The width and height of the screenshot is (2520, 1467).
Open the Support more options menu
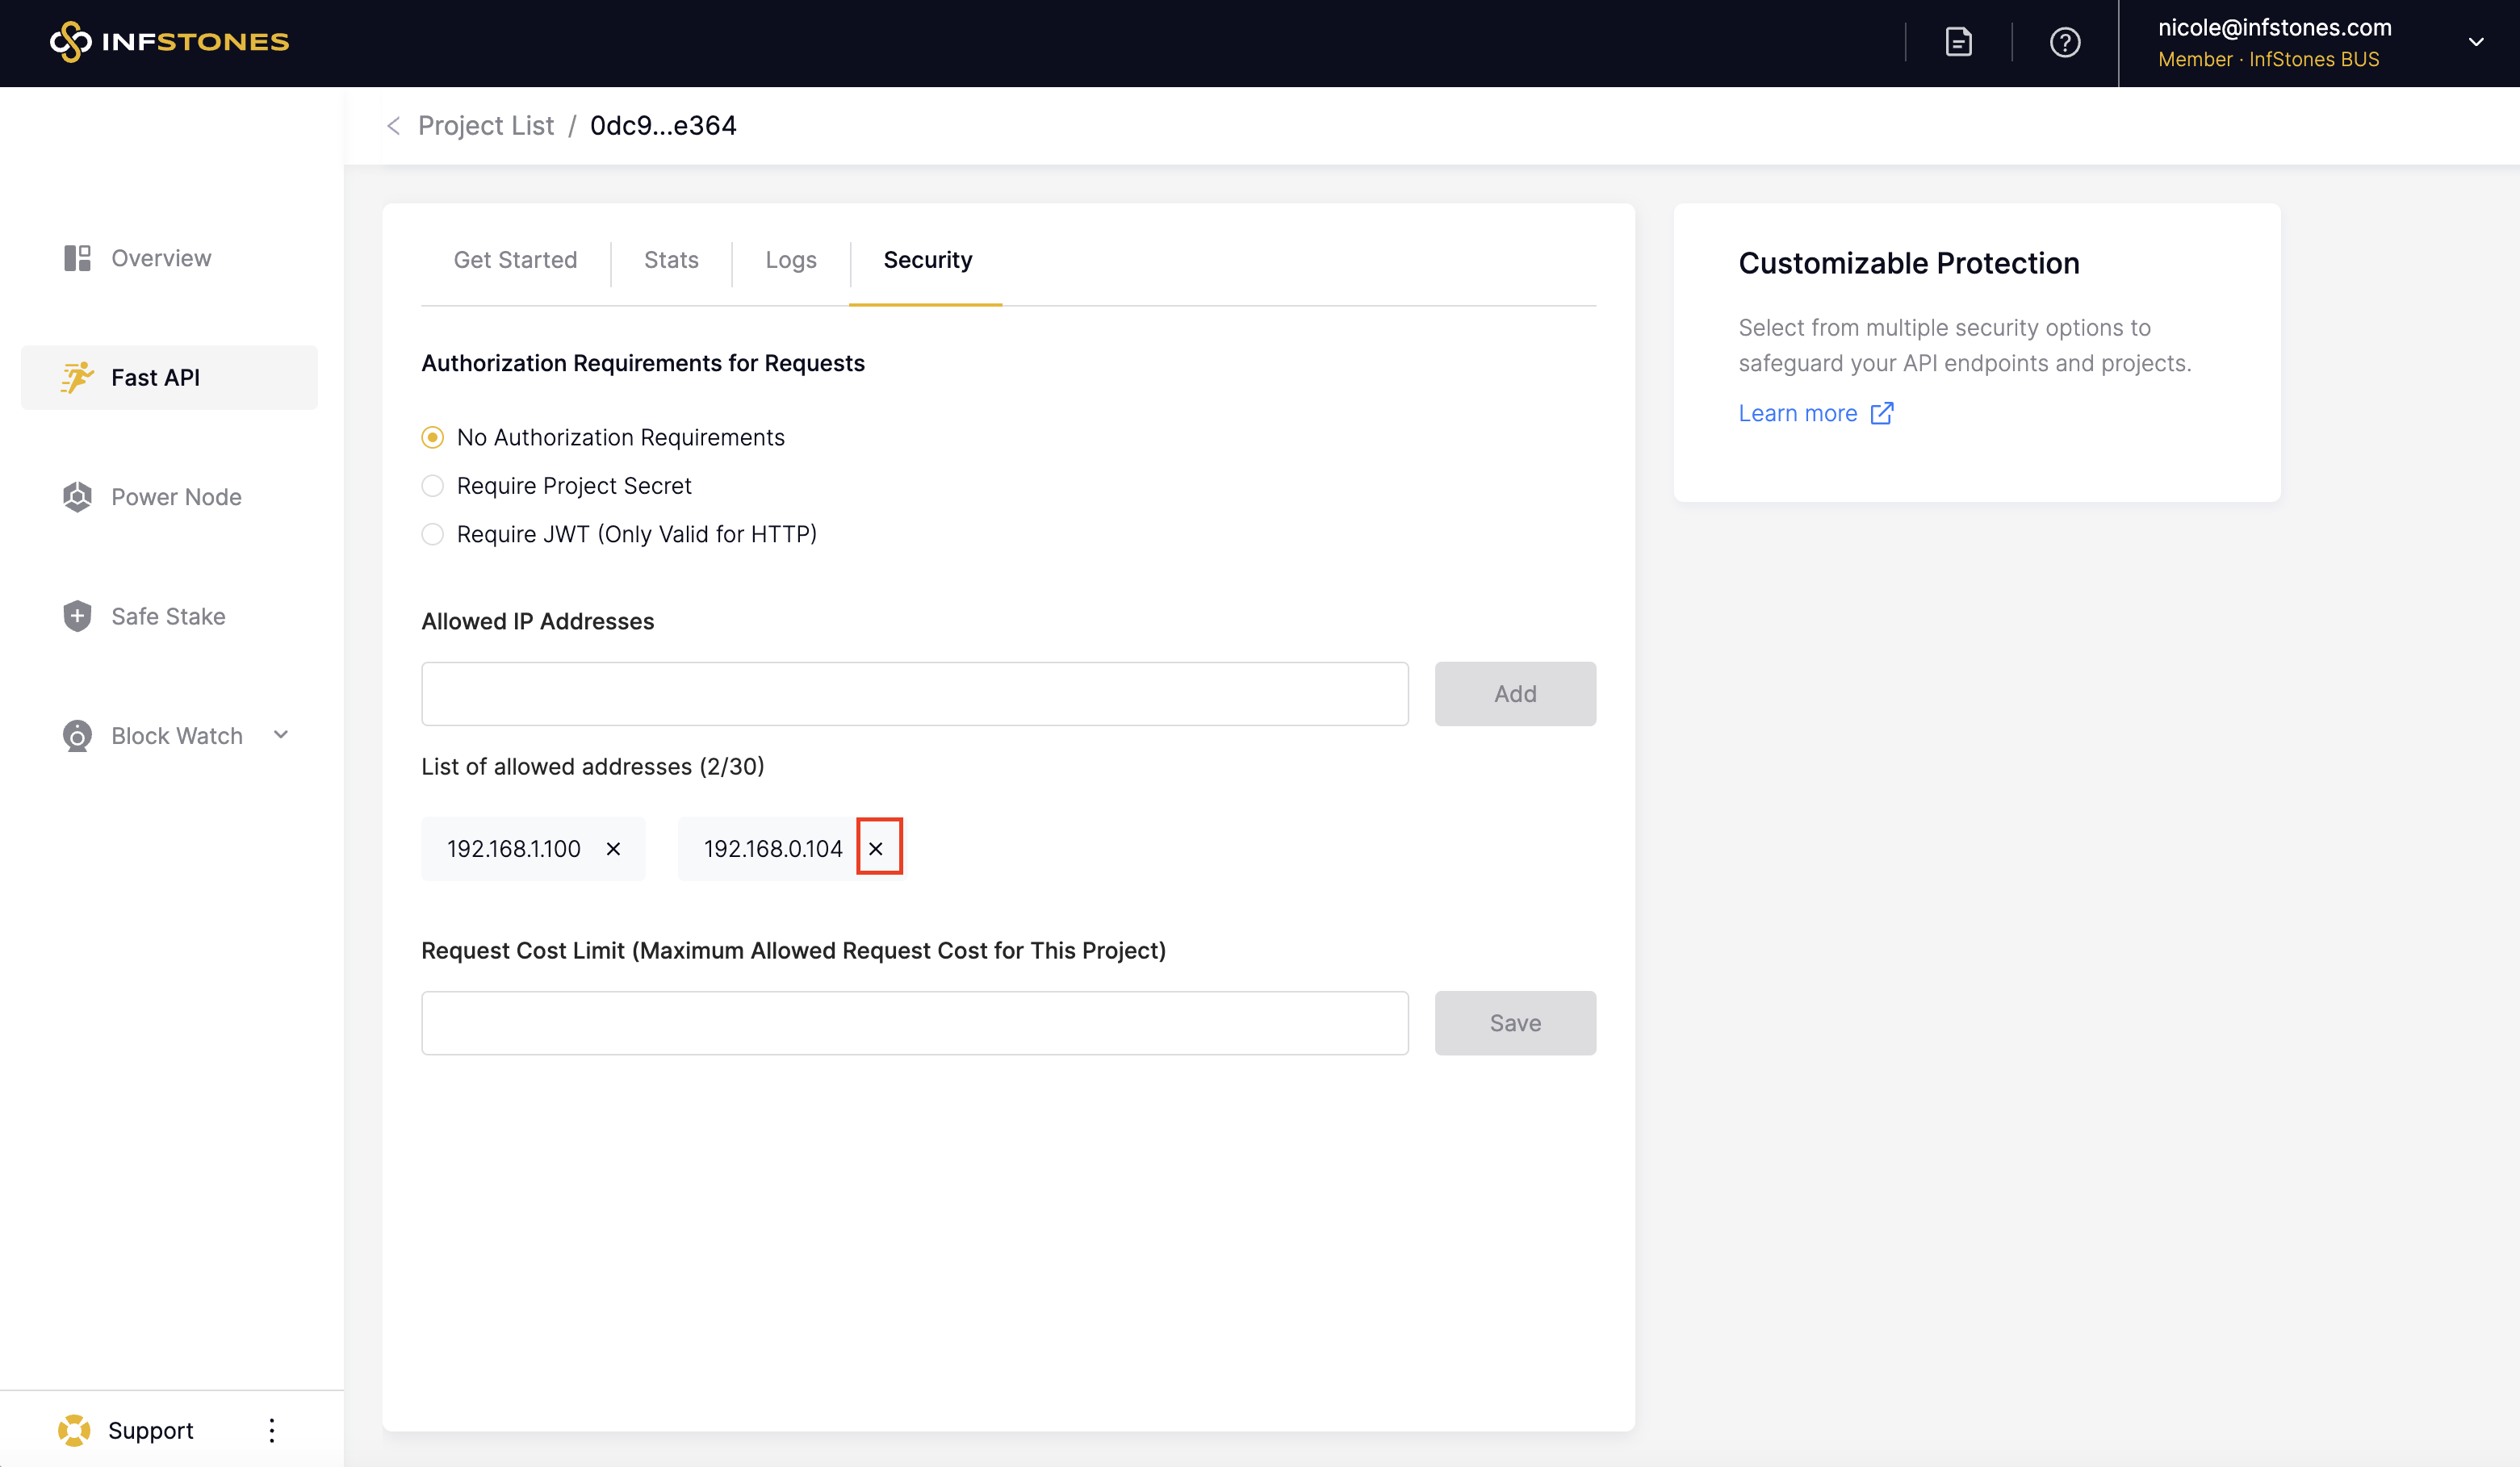click(x=271, y=1430)
